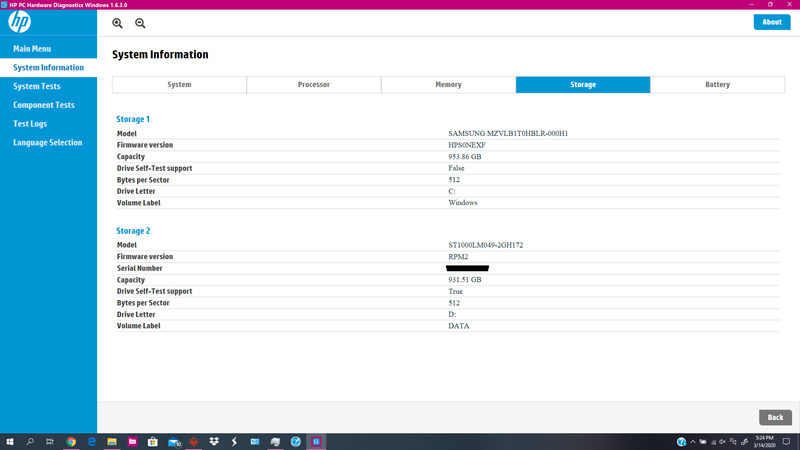Open the white lightning-bolt app on taskbar
Screen dimensions: 800x450
(234, 442)
